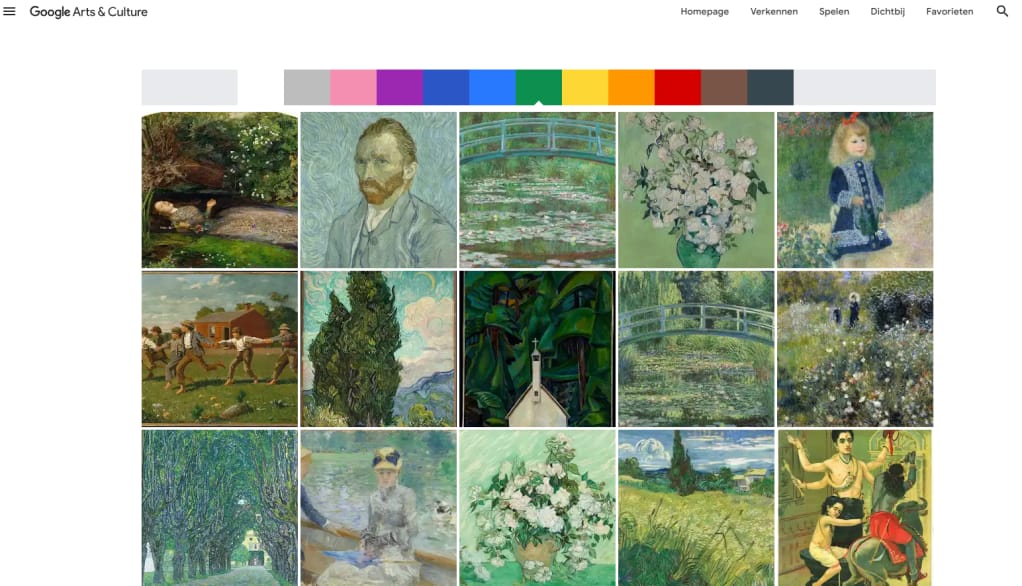Select the red color swatch
1022x586 pixels.
click(x=677, y=87)
